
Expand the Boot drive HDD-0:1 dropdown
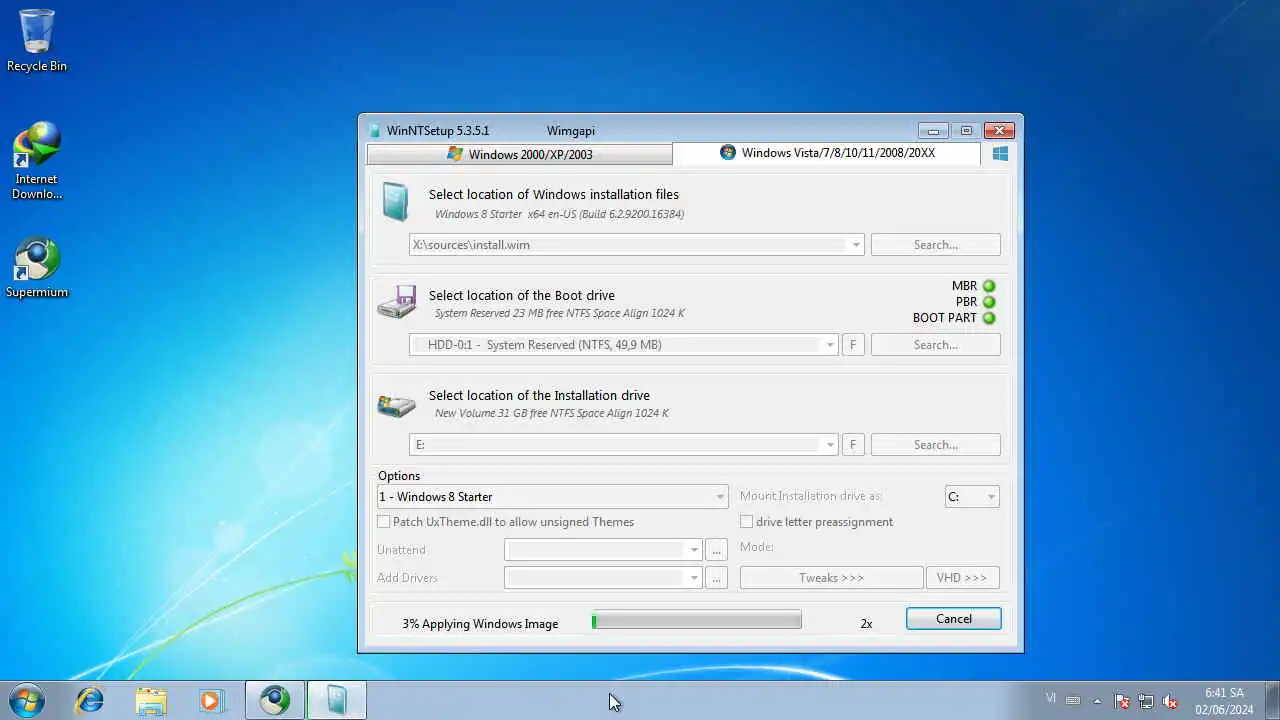[830, 345]
